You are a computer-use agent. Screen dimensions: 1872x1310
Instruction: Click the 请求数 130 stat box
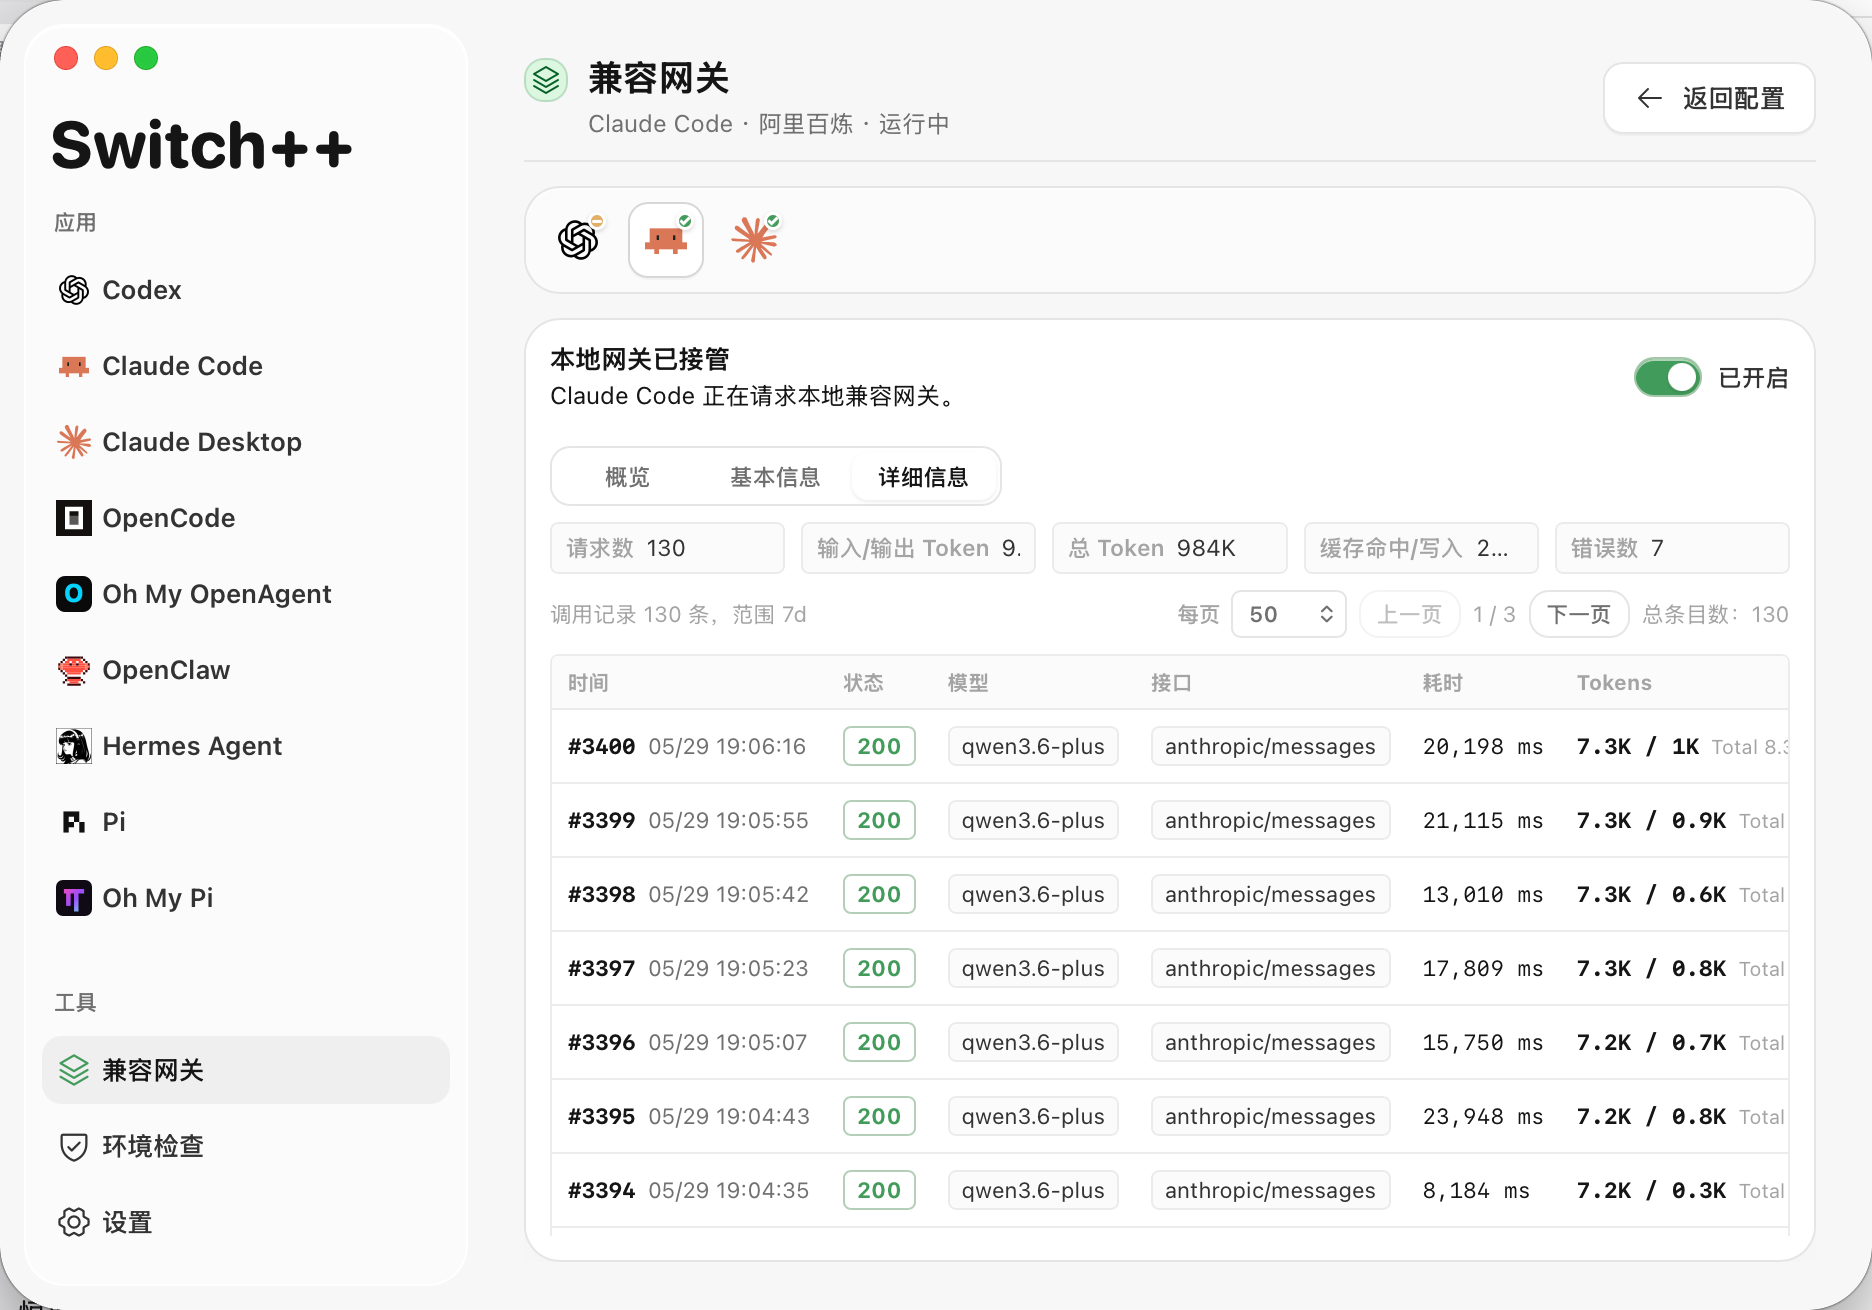pyautogui.click(x=667, y=548)
